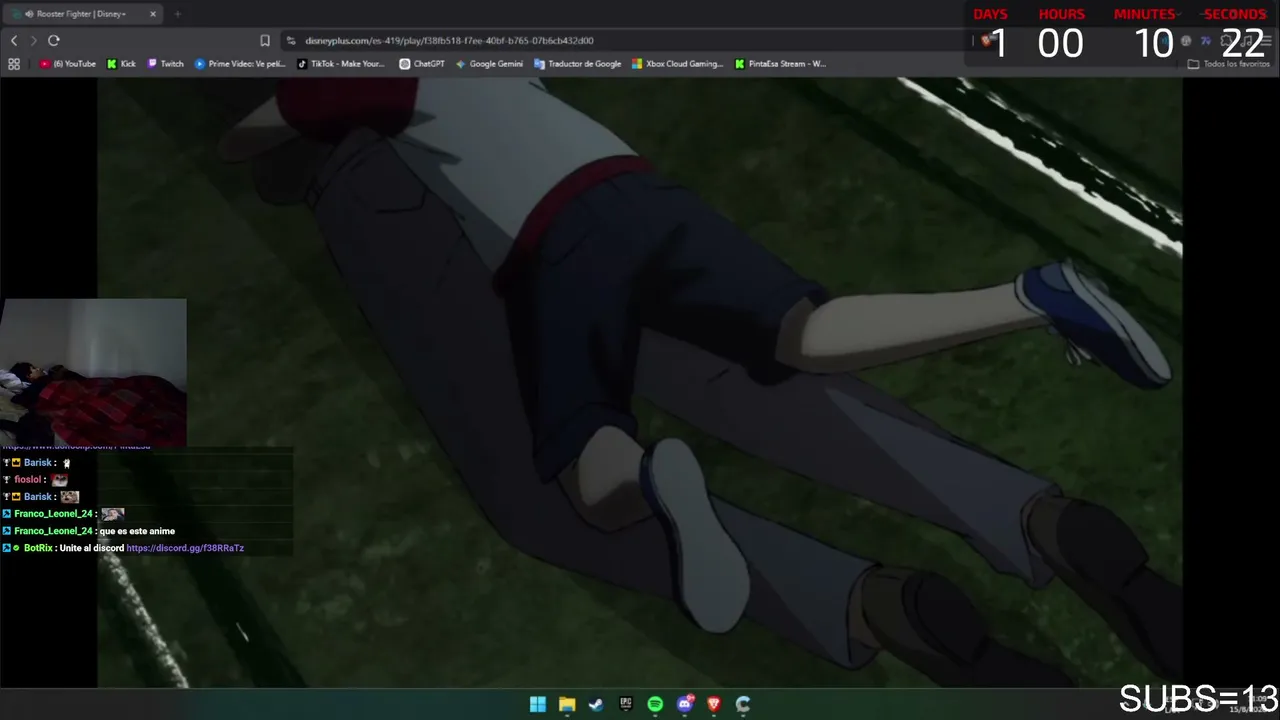This screenshot has height=720, width=1280.
Task: Reload the Disney+ page
Action: coord(54,40)
